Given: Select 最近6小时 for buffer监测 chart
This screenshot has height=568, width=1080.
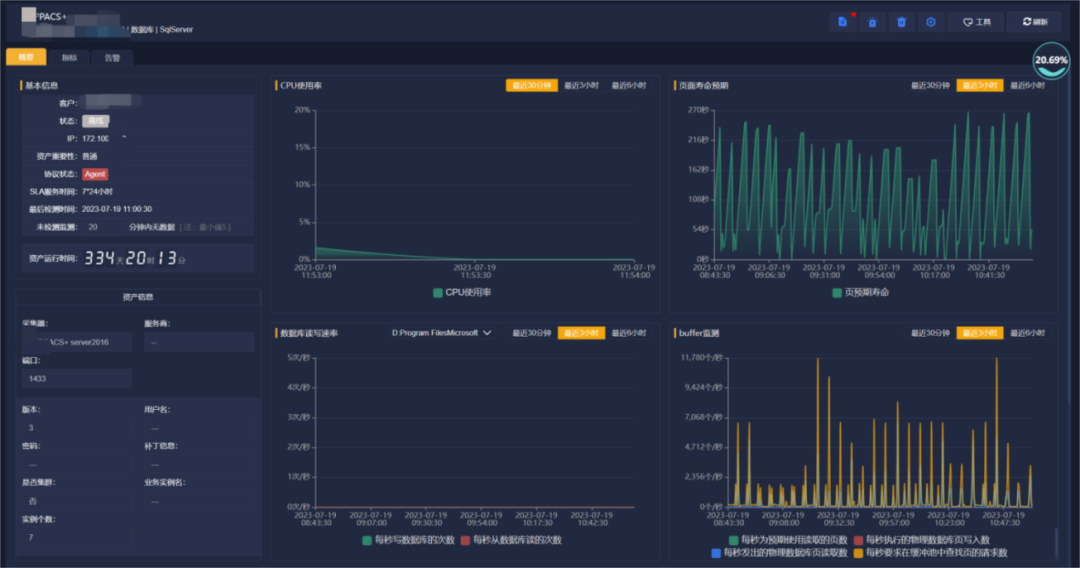Looking at the screenshot, I should tap(1028, 333).
